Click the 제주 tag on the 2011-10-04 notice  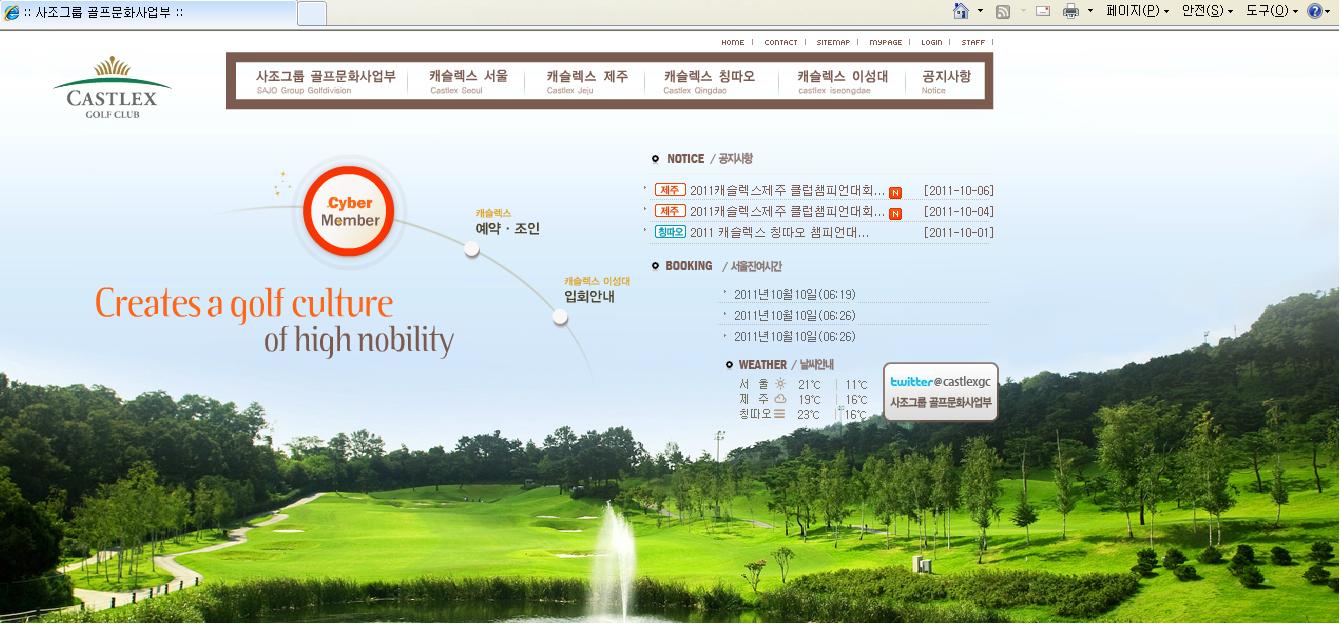pyautogui.click(x=670, y=211)
